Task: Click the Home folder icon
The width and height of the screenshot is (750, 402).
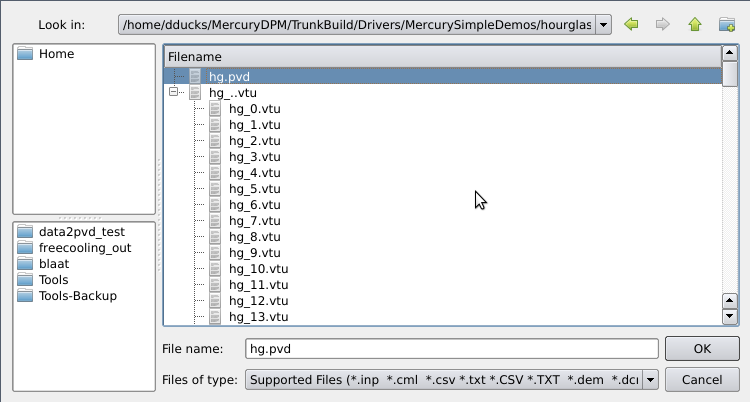Action: pyautogui.click(x=25, y=53)
